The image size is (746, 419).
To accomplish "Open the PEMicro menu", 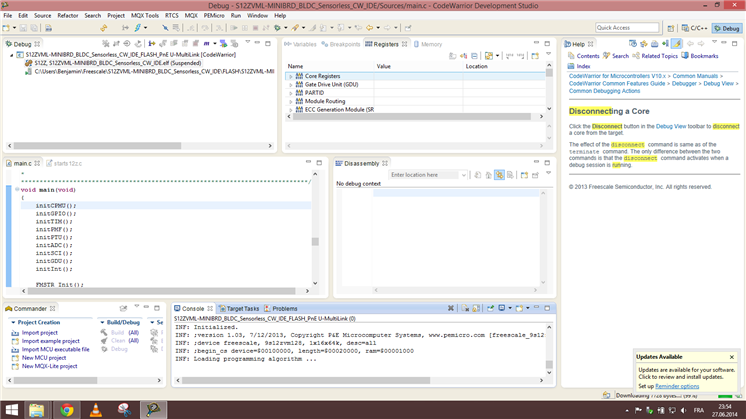I will point(214,16).
